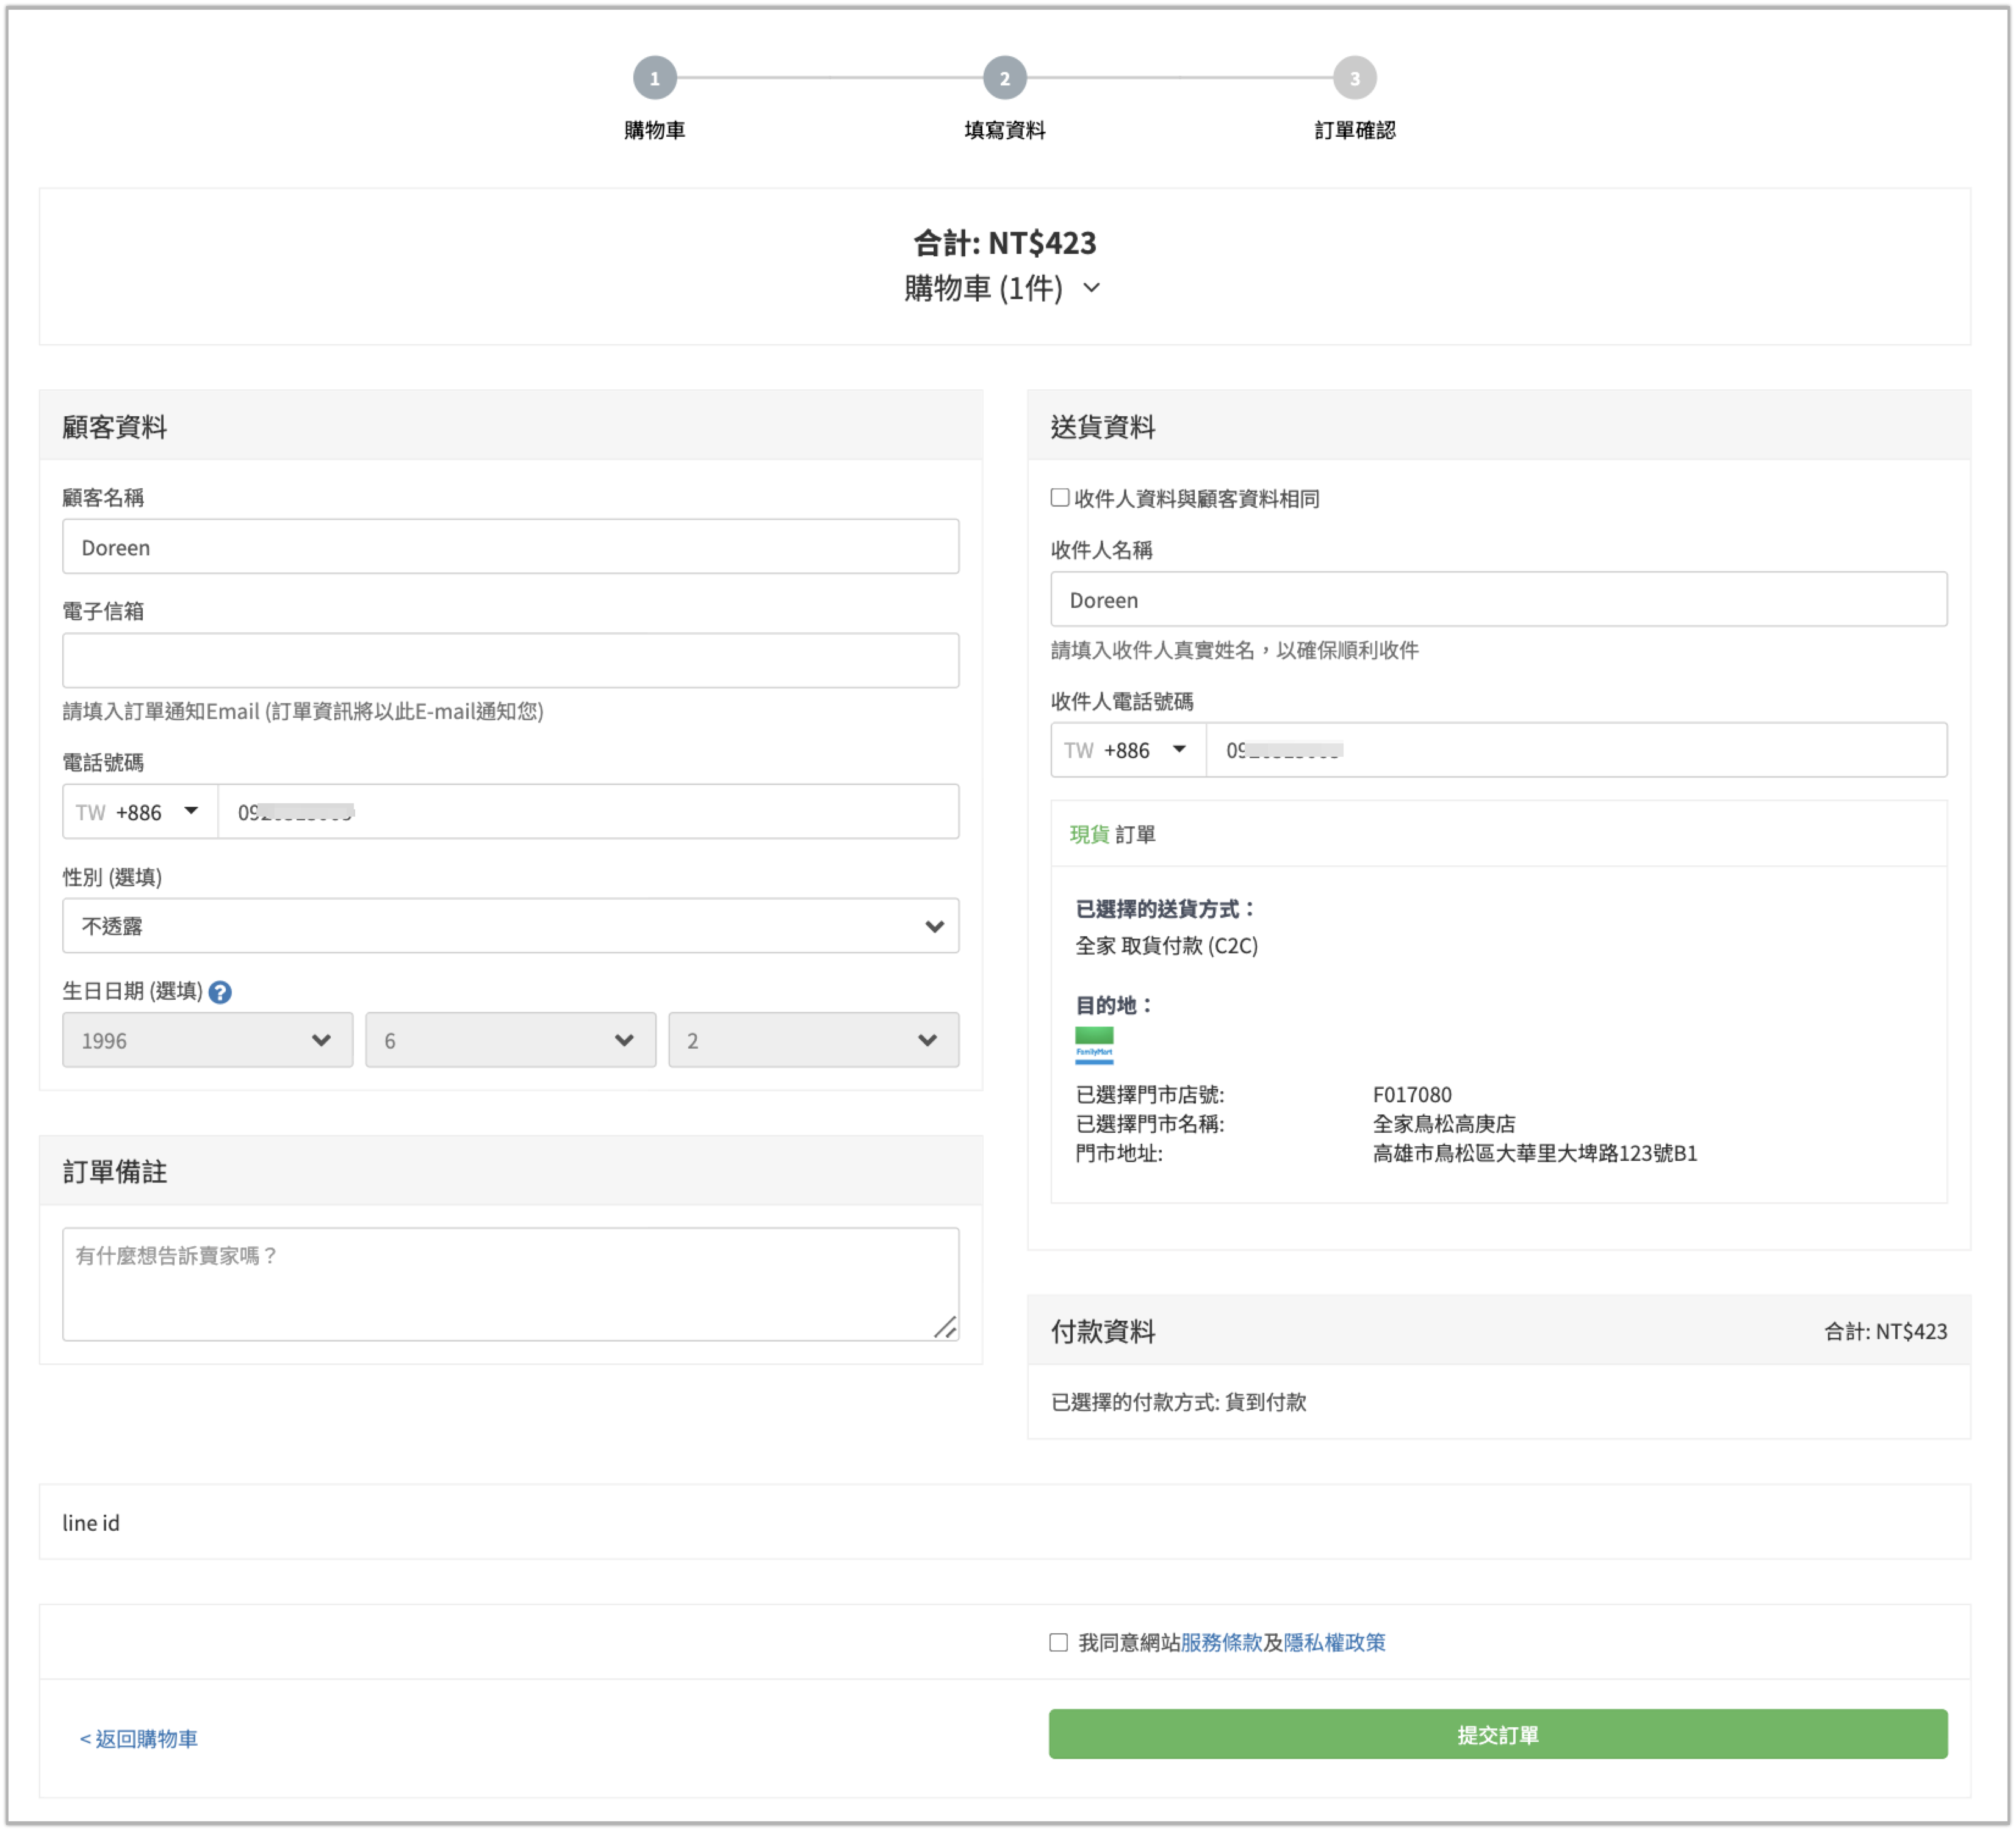Click the 收件人名稱 field containing Doreen
This screenshot has height=1831, width=2016.
coord(1499,599)
